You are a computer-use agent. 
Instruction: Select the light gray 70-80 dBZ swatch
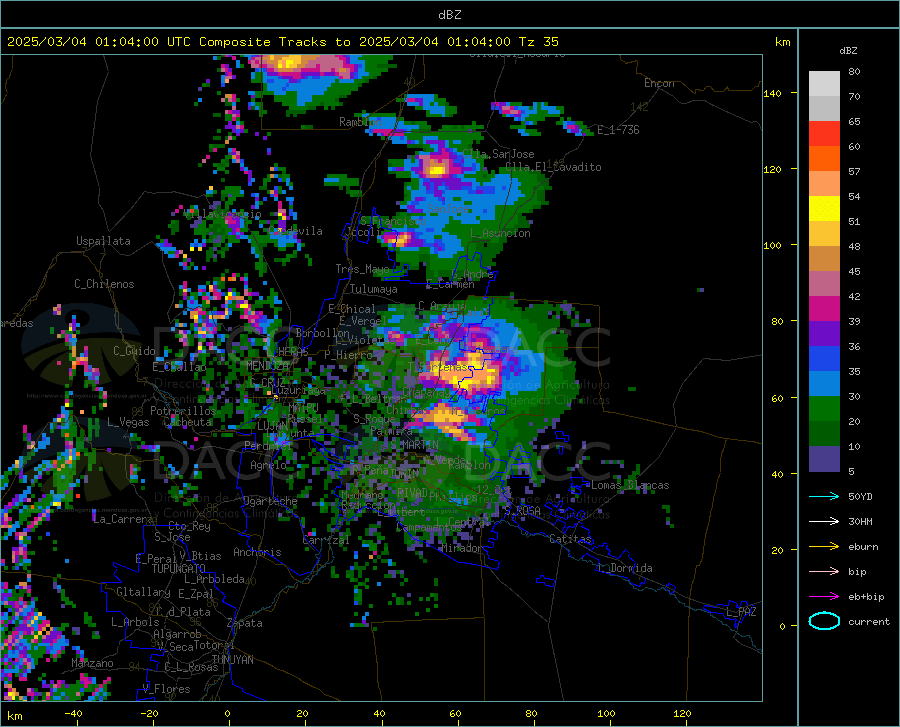click(824, 84)
